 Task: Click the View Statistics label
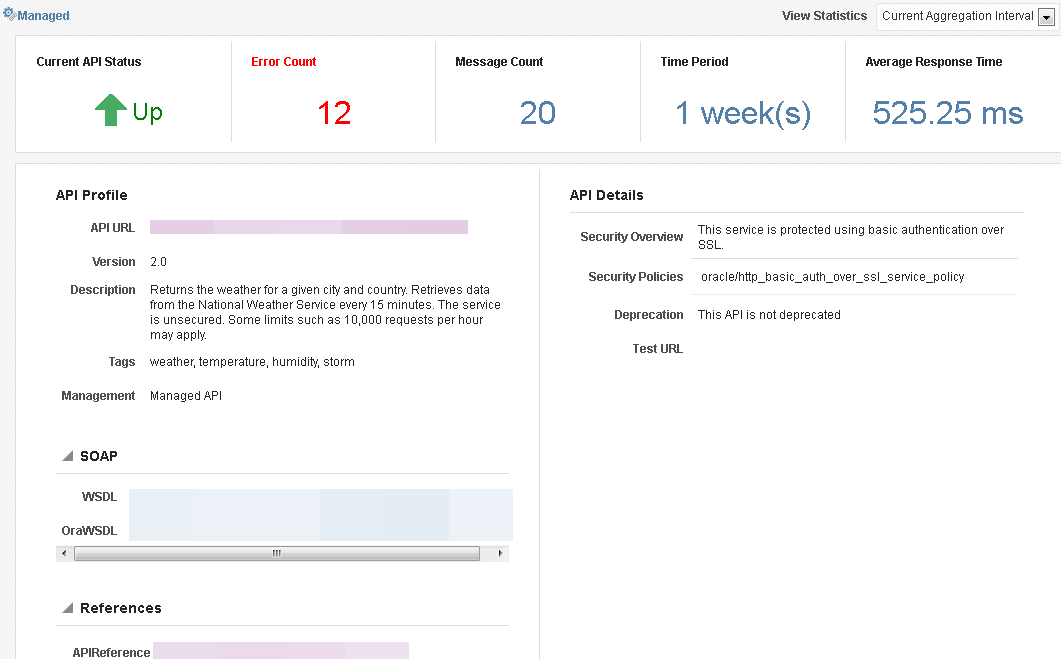[824, 15]
